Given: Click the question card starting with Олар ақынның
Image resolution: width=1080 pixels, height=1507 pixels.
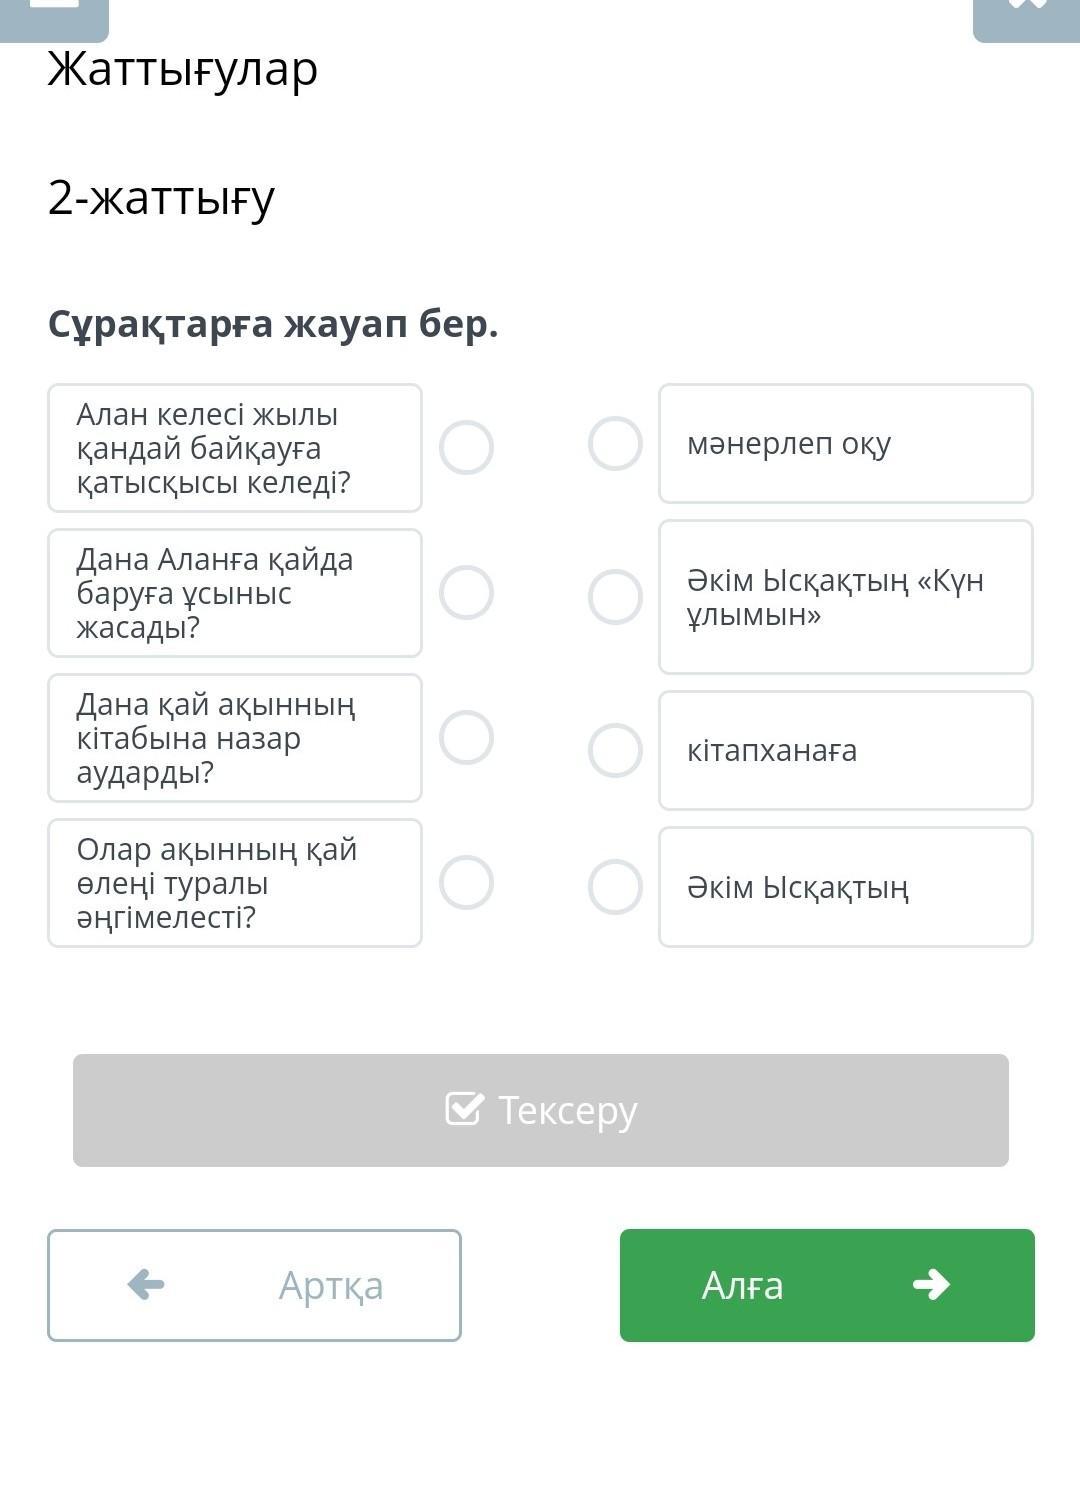Looking at the screenshot, I should pyautogui.click(x=235, y=883).
